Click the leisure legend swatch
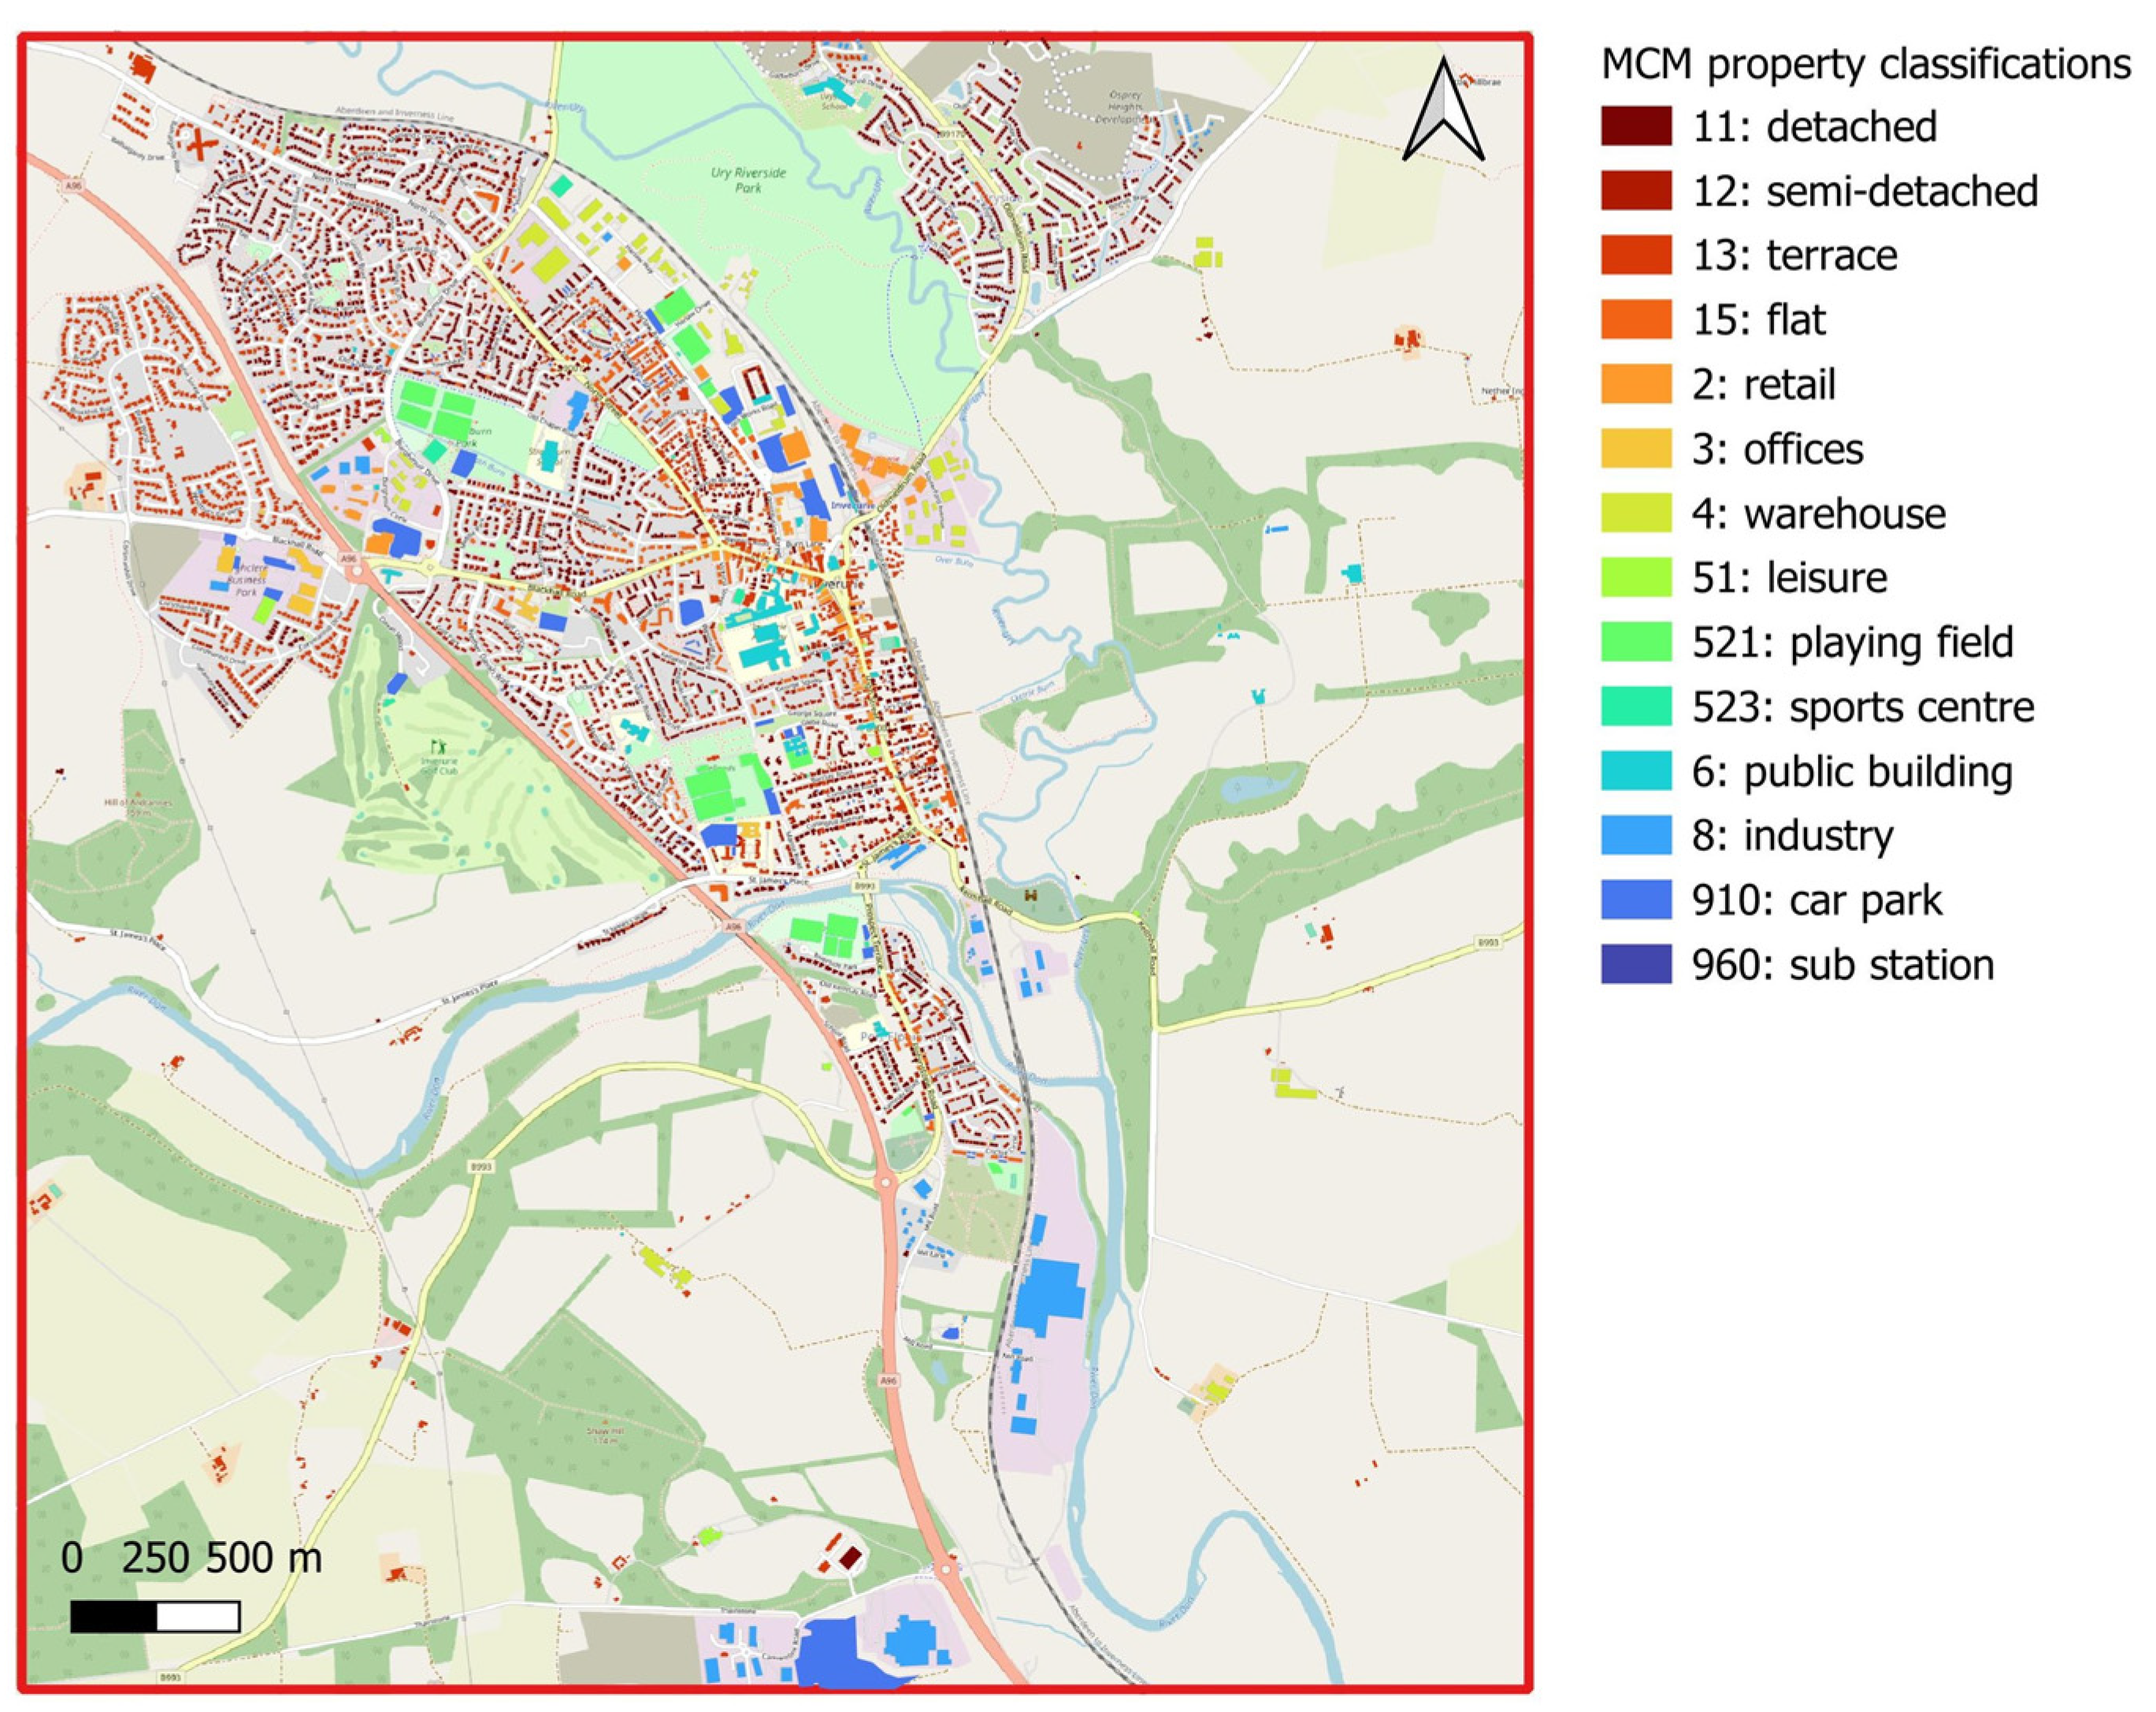The width and height of the screenshot is (2156, 1712). point(1636,578)
